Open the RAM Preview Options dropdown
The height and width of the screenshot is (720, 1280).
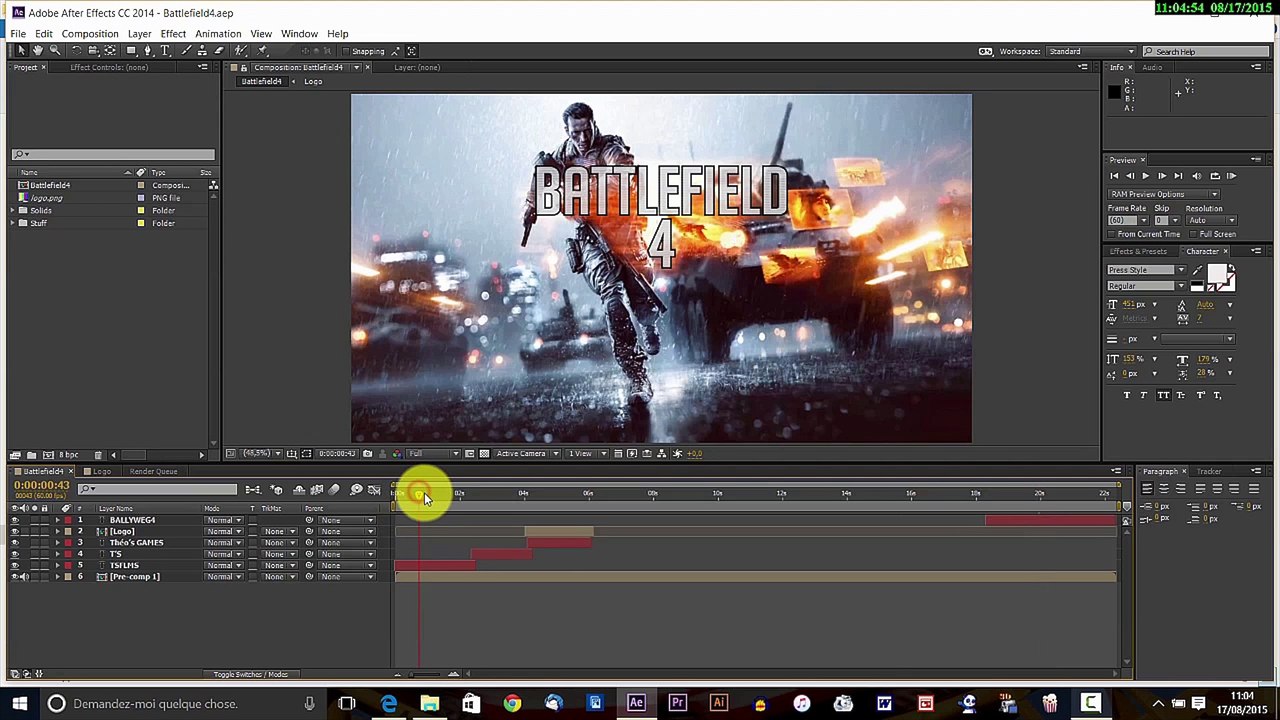(1163, 194)
